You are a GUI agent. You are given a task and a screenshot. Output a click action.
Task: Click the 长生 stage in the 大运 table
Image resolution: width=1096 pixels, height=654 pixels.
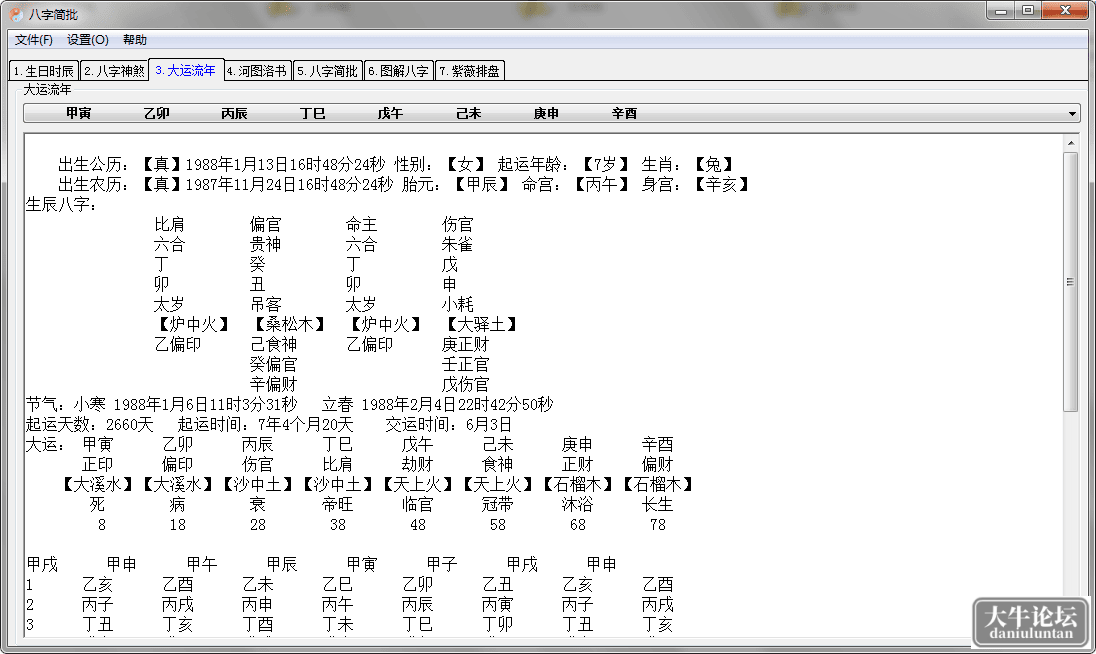pyautogui.click(x=658, y=504)
